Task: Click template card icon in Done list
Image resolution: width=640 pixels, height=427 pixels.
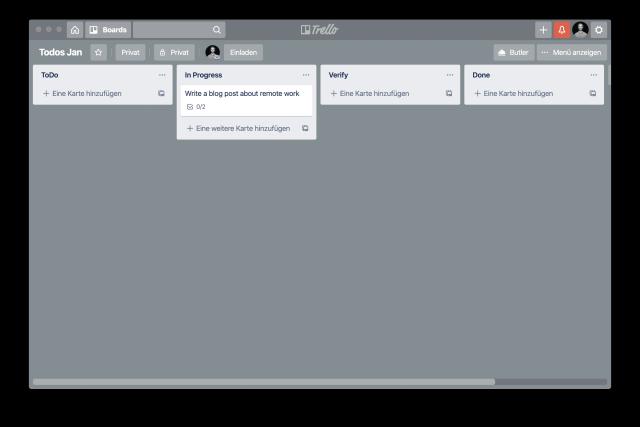Action: coord(593,93)
